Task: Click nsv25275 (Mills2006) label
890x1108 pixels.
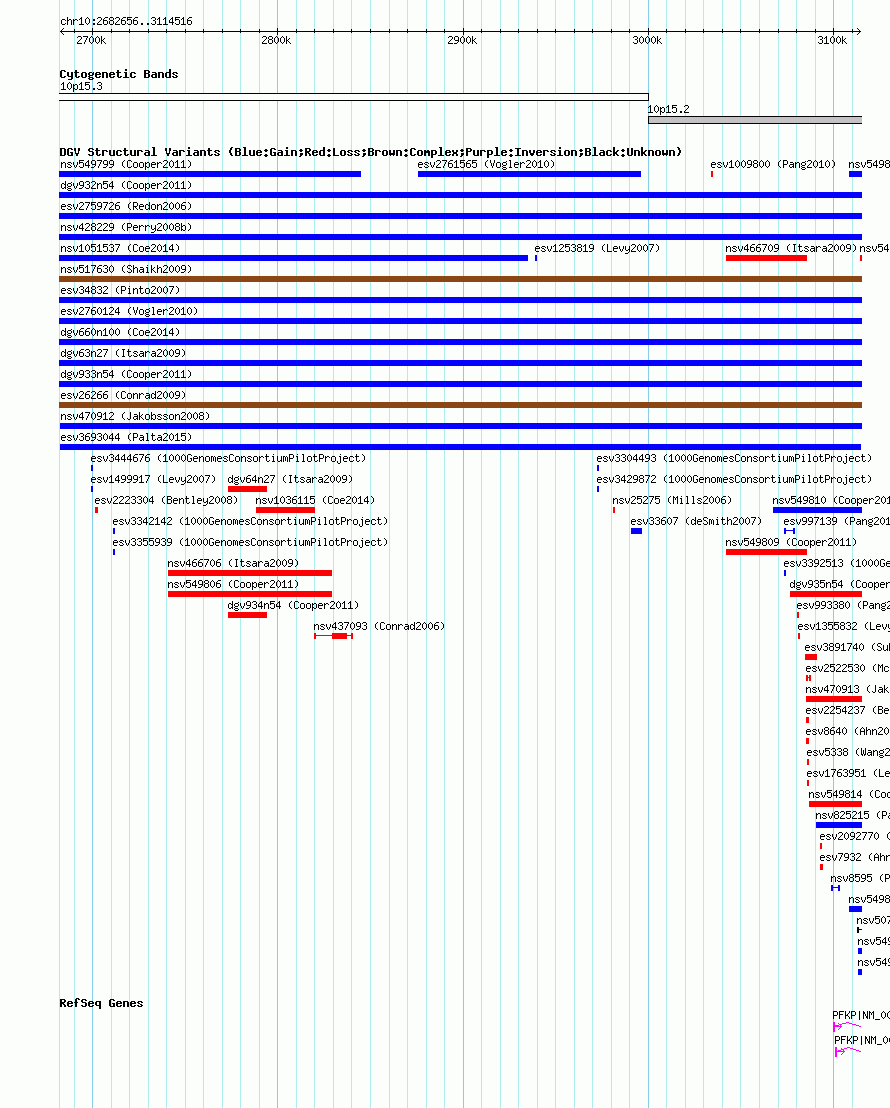Action: click(x=672, y=500)
